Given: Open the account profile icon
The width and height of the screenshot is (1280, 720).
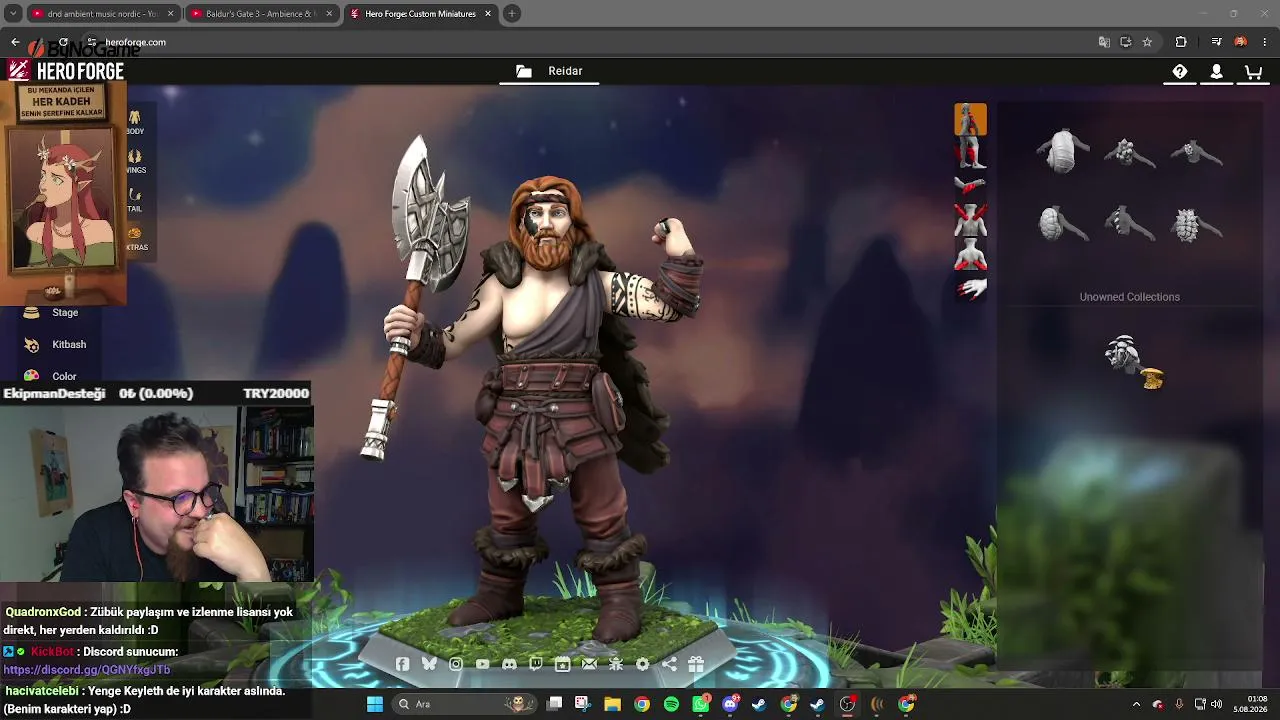Looking at the screenshot, I should (x=1216, y=72).
